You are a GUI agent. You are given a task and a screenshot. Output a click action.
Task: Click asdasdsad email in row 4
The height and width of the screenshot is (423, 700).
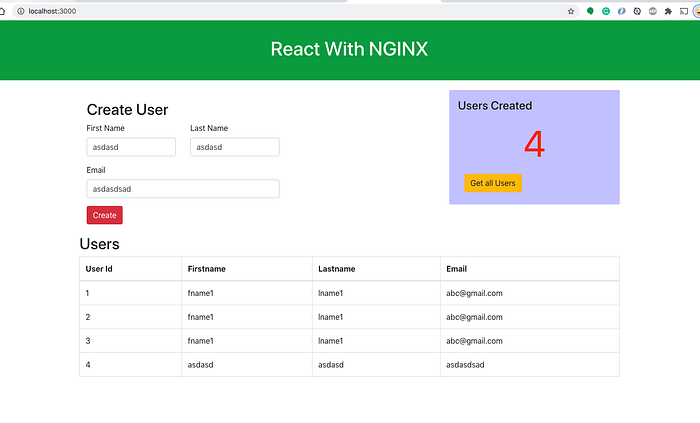coord(465,365)
